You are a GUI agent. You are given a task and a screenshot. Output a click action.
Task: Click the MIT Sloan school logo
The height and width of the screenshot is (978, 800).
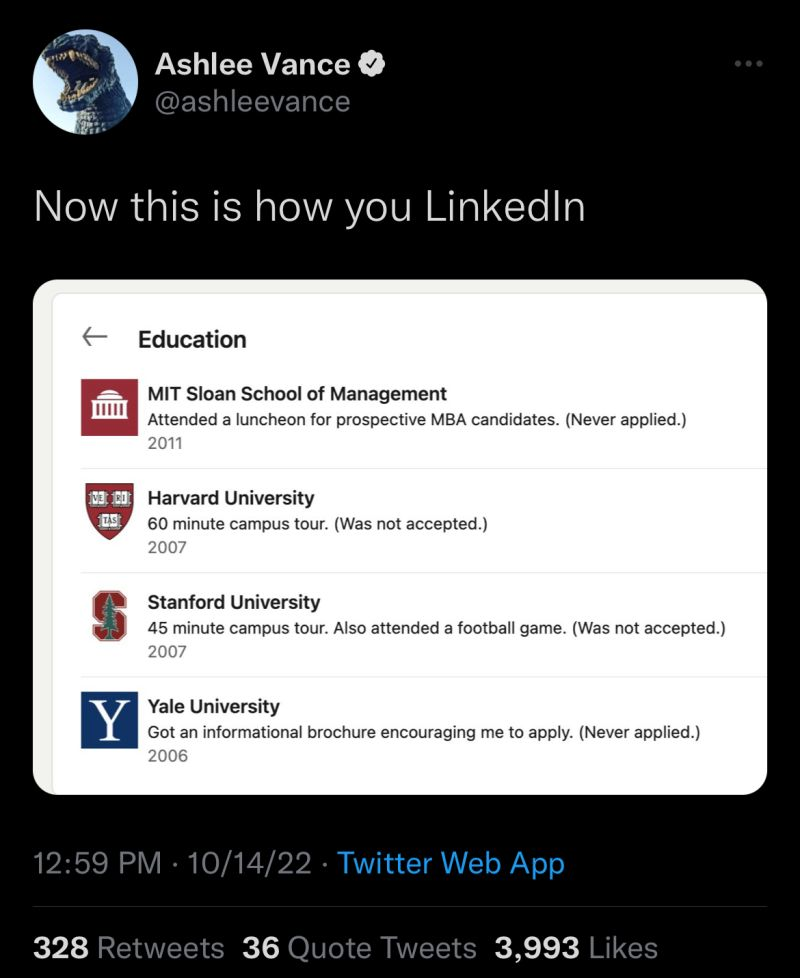[x=109, y=406]
